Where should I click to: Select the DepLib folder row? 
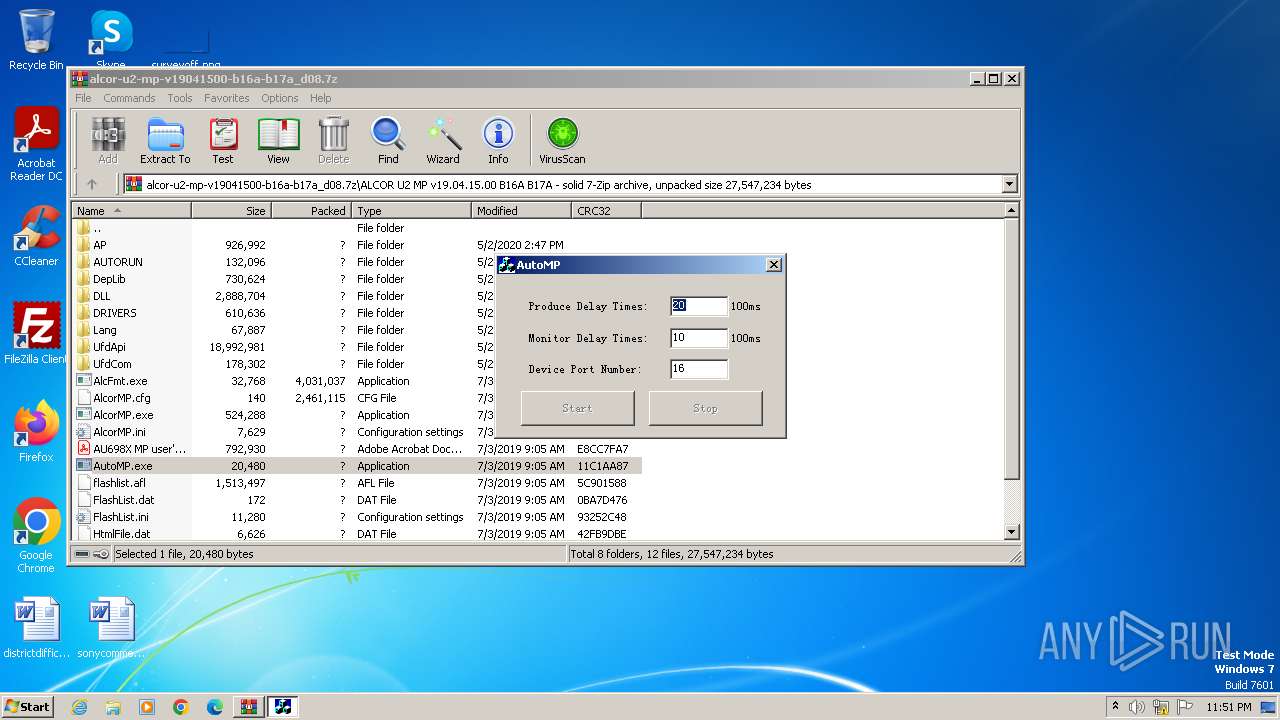point(358,279)
